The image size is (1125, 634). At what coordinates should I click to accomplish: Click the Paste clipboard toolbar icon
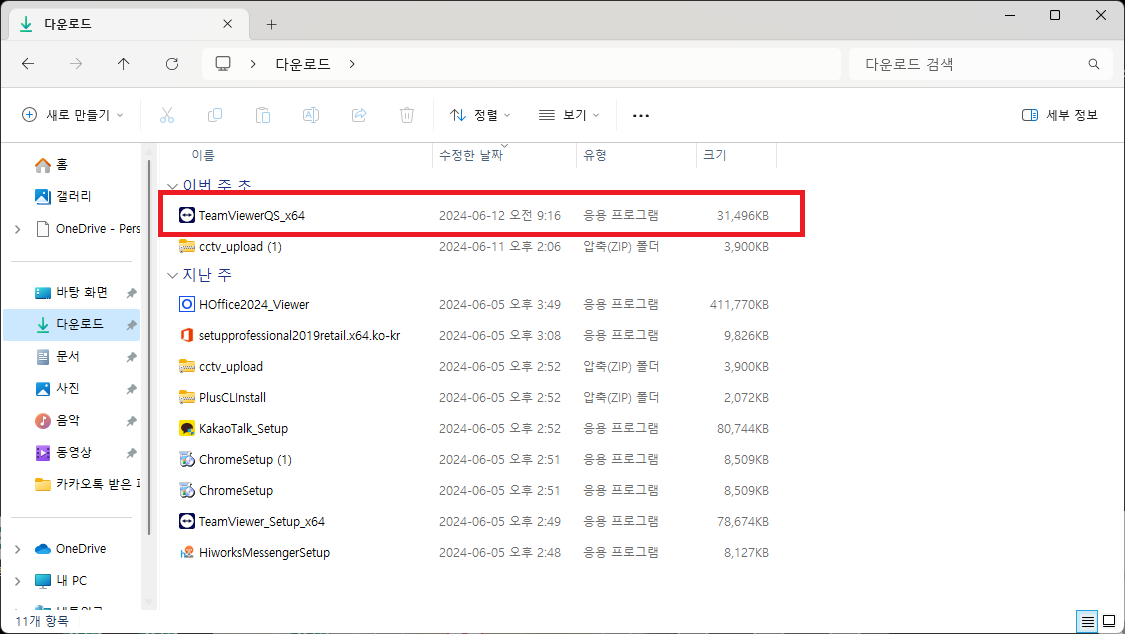click(x=263, y=115)
